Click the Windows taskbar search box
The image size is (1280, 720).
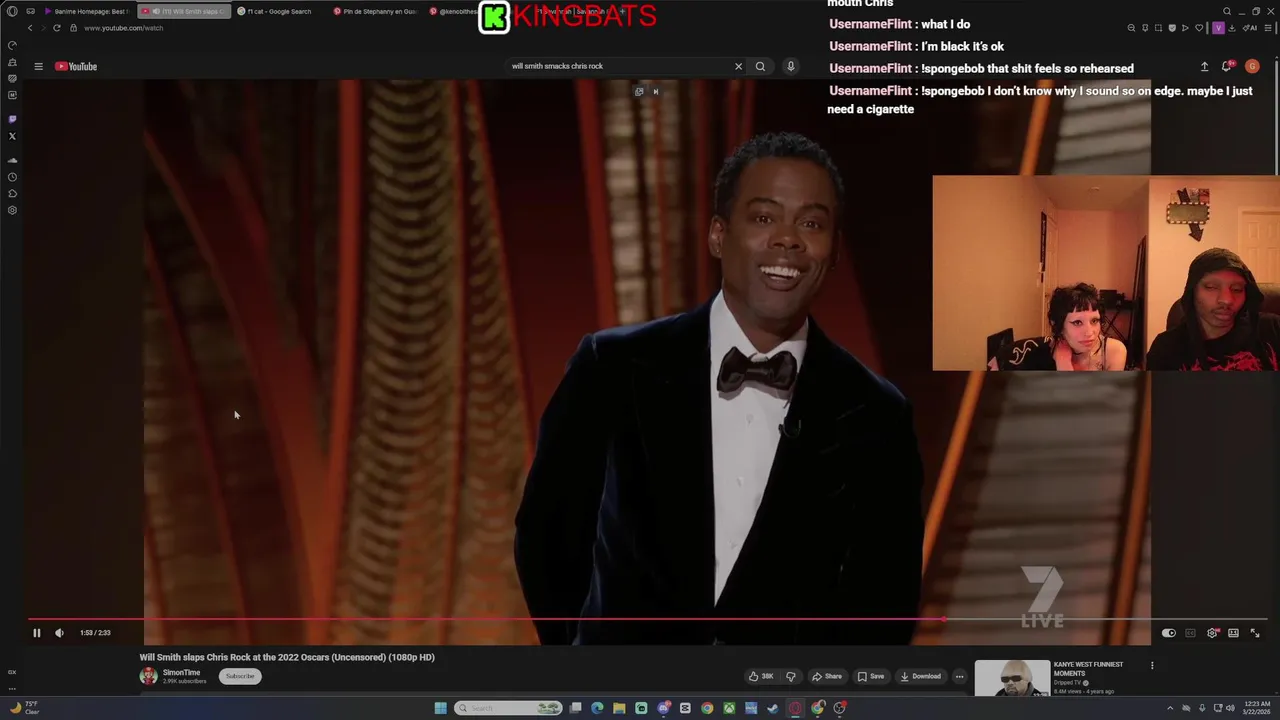[508, 708]
